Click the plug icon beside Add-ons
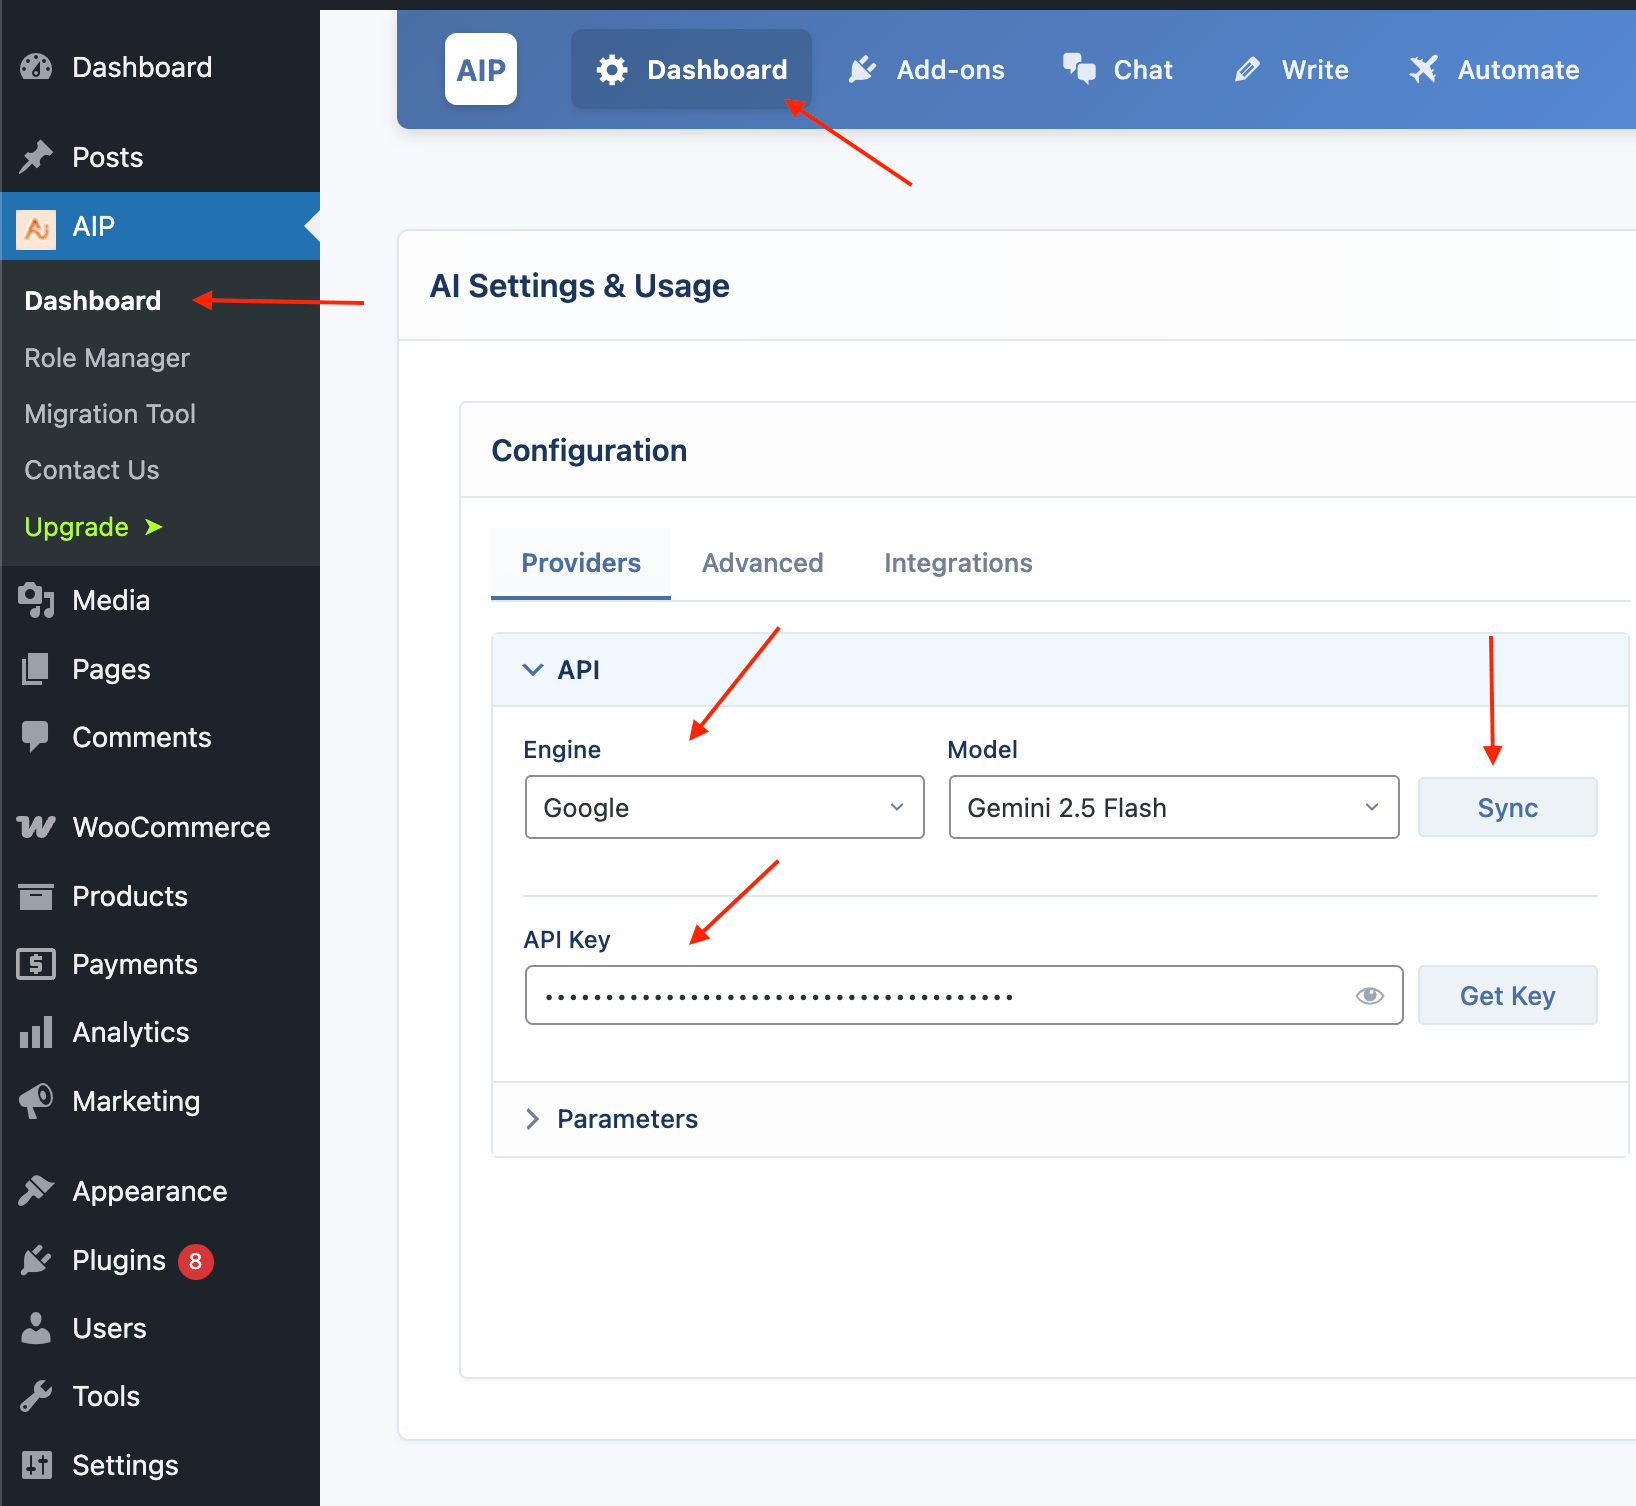Viewport: 1636px width, 1506px height. click(862, 70)
